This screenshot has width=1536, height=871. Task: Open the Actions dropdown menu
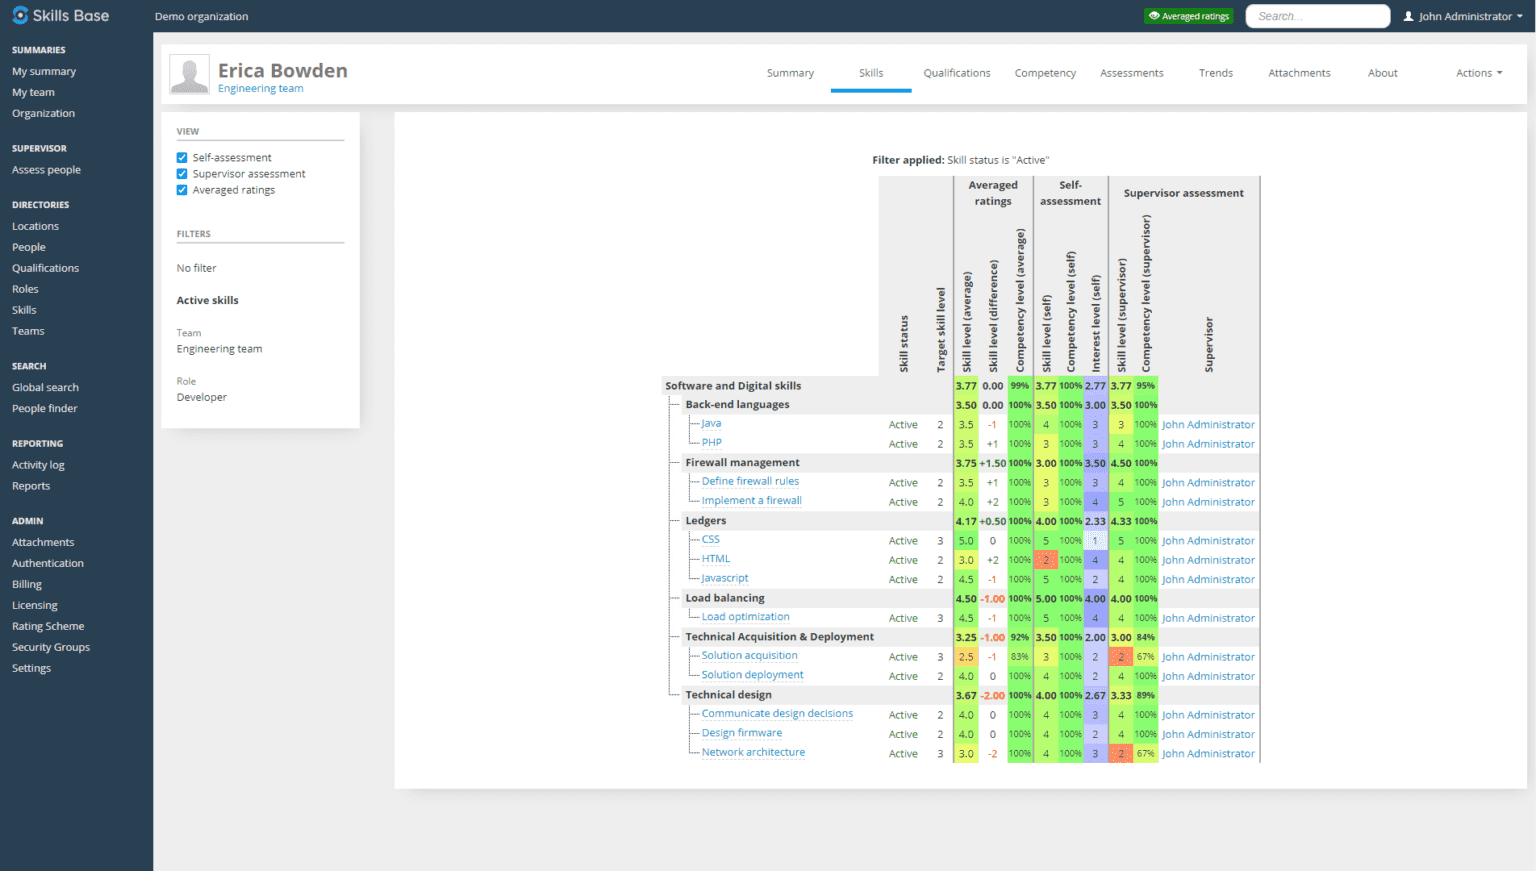point(1479,73)
